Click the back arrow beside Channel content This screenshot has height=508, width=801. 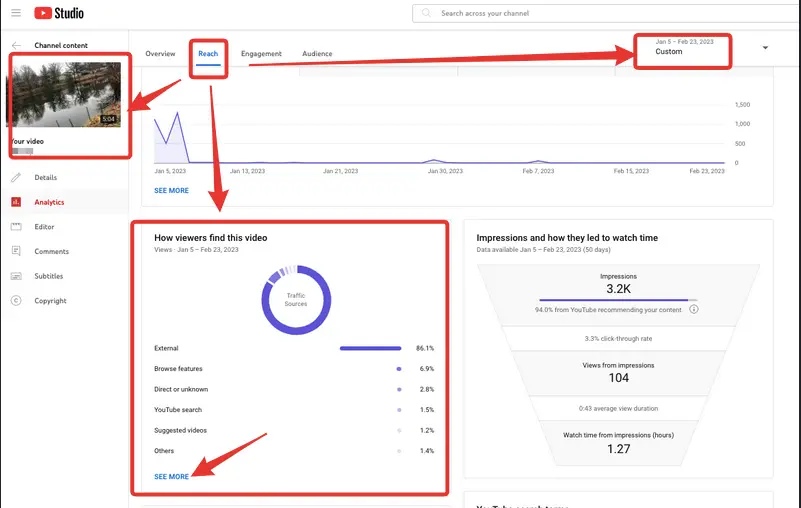[16, 46]
